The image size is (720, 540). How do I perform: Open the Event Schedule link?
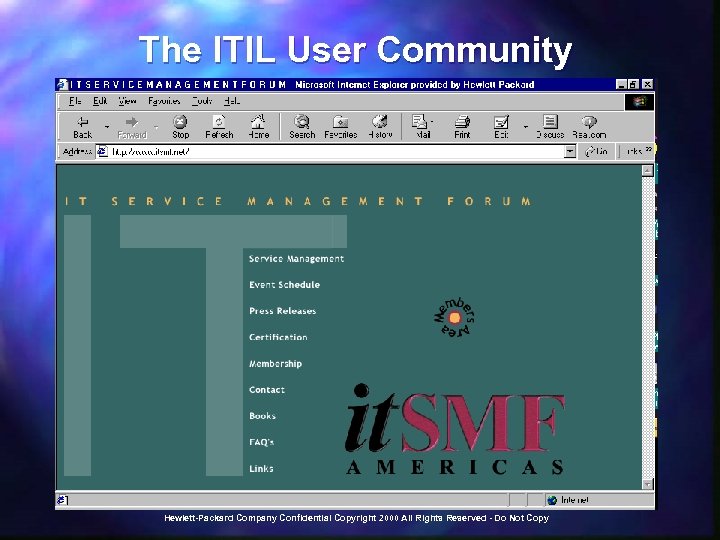coord(284,285)
